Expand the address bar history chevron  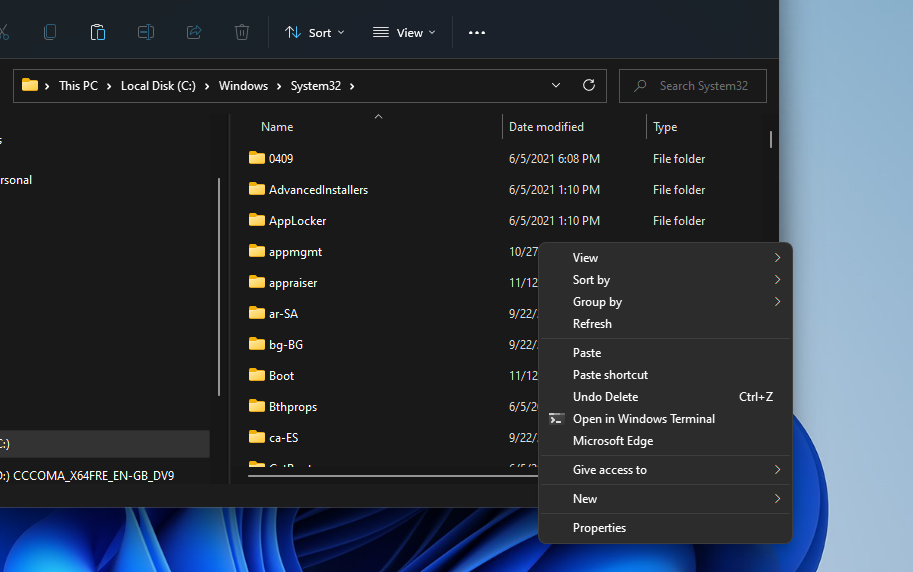click(x=556, y=86)
